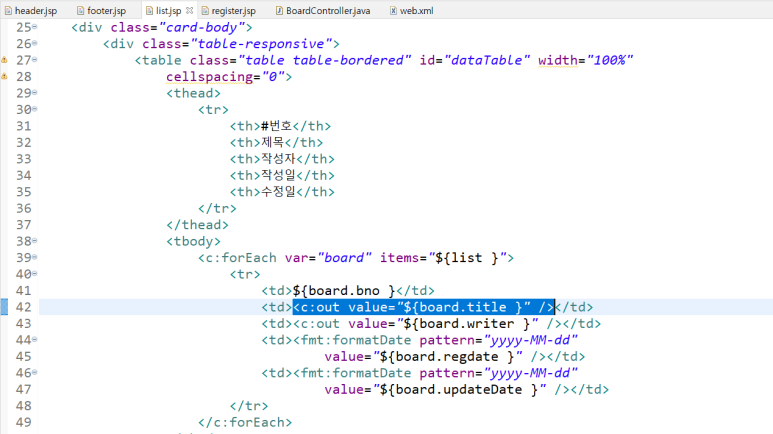Click the warning marker on line 27
The image size is (773, 434).
[x=4, y=60]
